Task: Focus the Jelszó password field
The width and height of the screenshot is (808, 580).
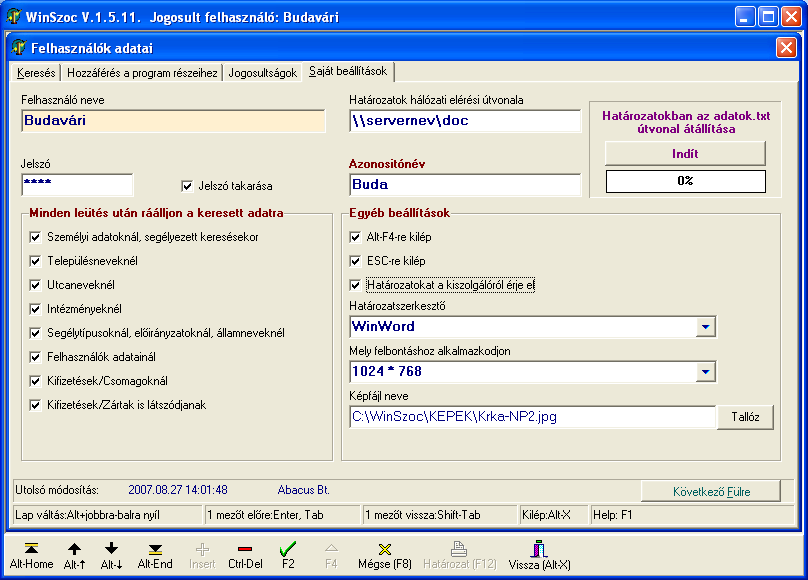Action: (x=77, y=185)
